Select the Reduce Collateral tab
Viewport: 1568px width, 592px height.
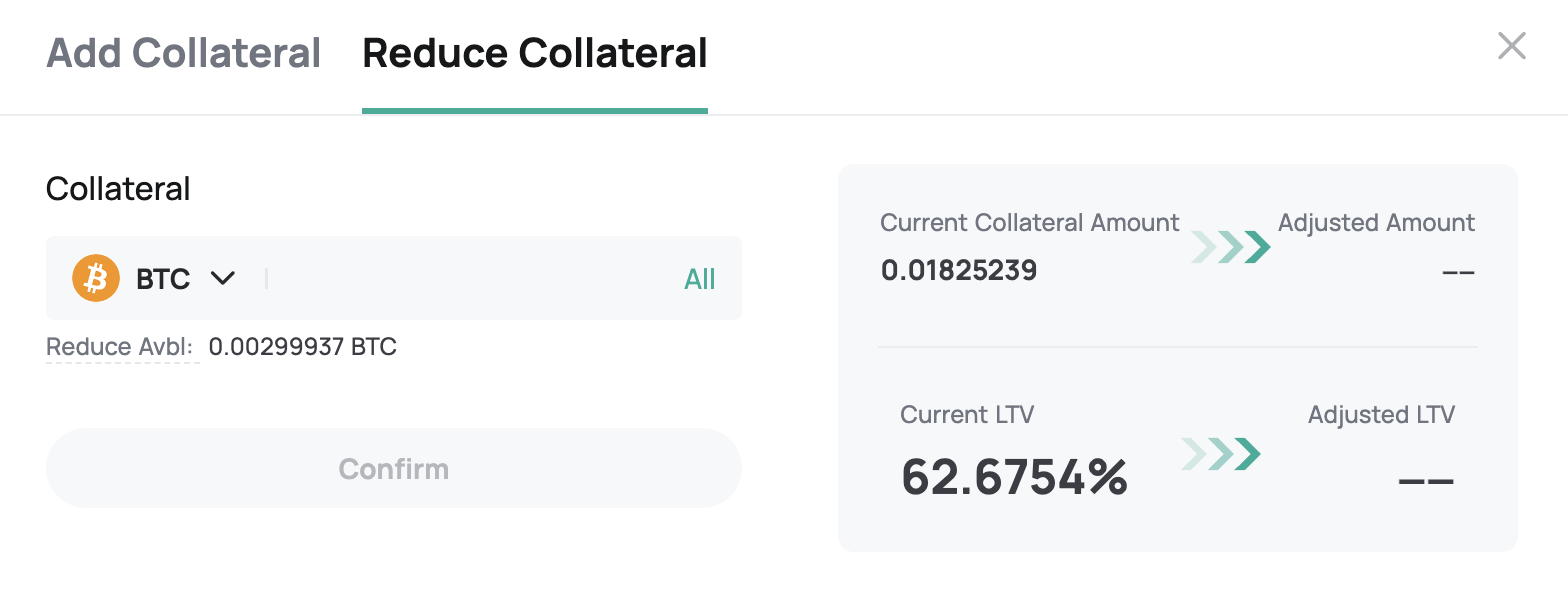tap(535, 53)
